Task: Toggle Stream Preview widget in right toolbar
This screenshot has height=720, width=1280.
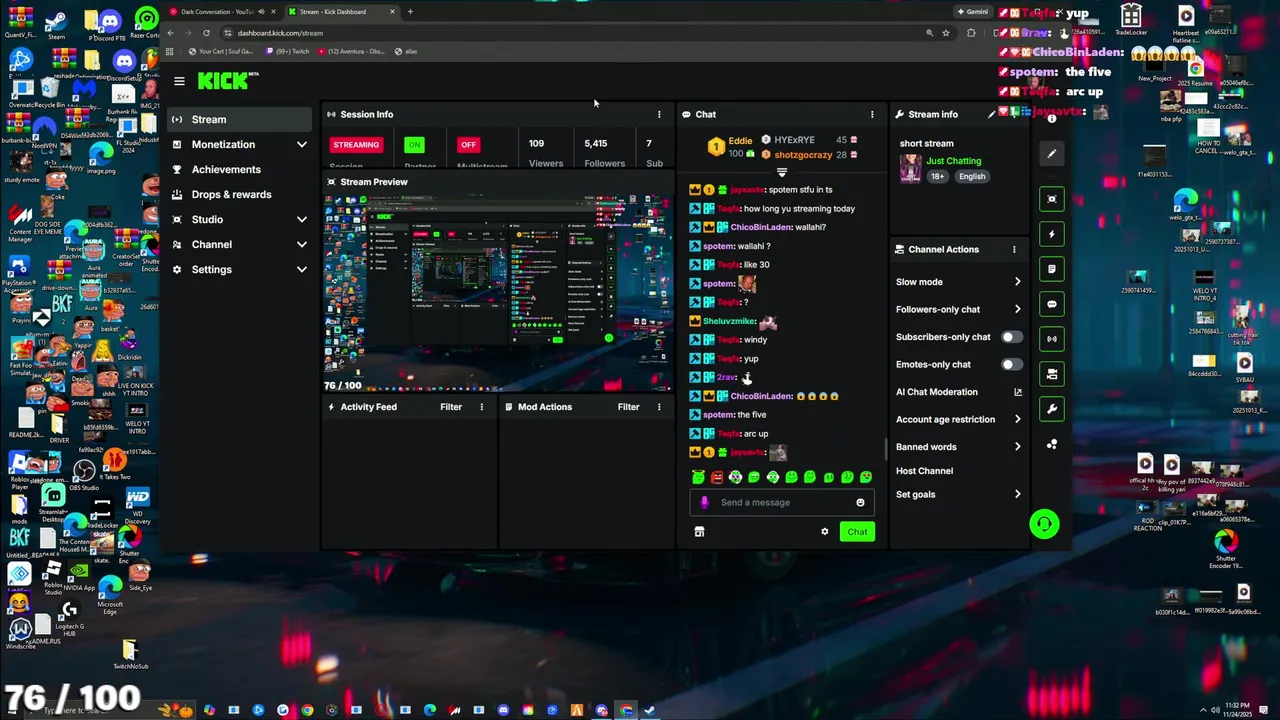Action: pyautogui.click(x=1052, y=199)
